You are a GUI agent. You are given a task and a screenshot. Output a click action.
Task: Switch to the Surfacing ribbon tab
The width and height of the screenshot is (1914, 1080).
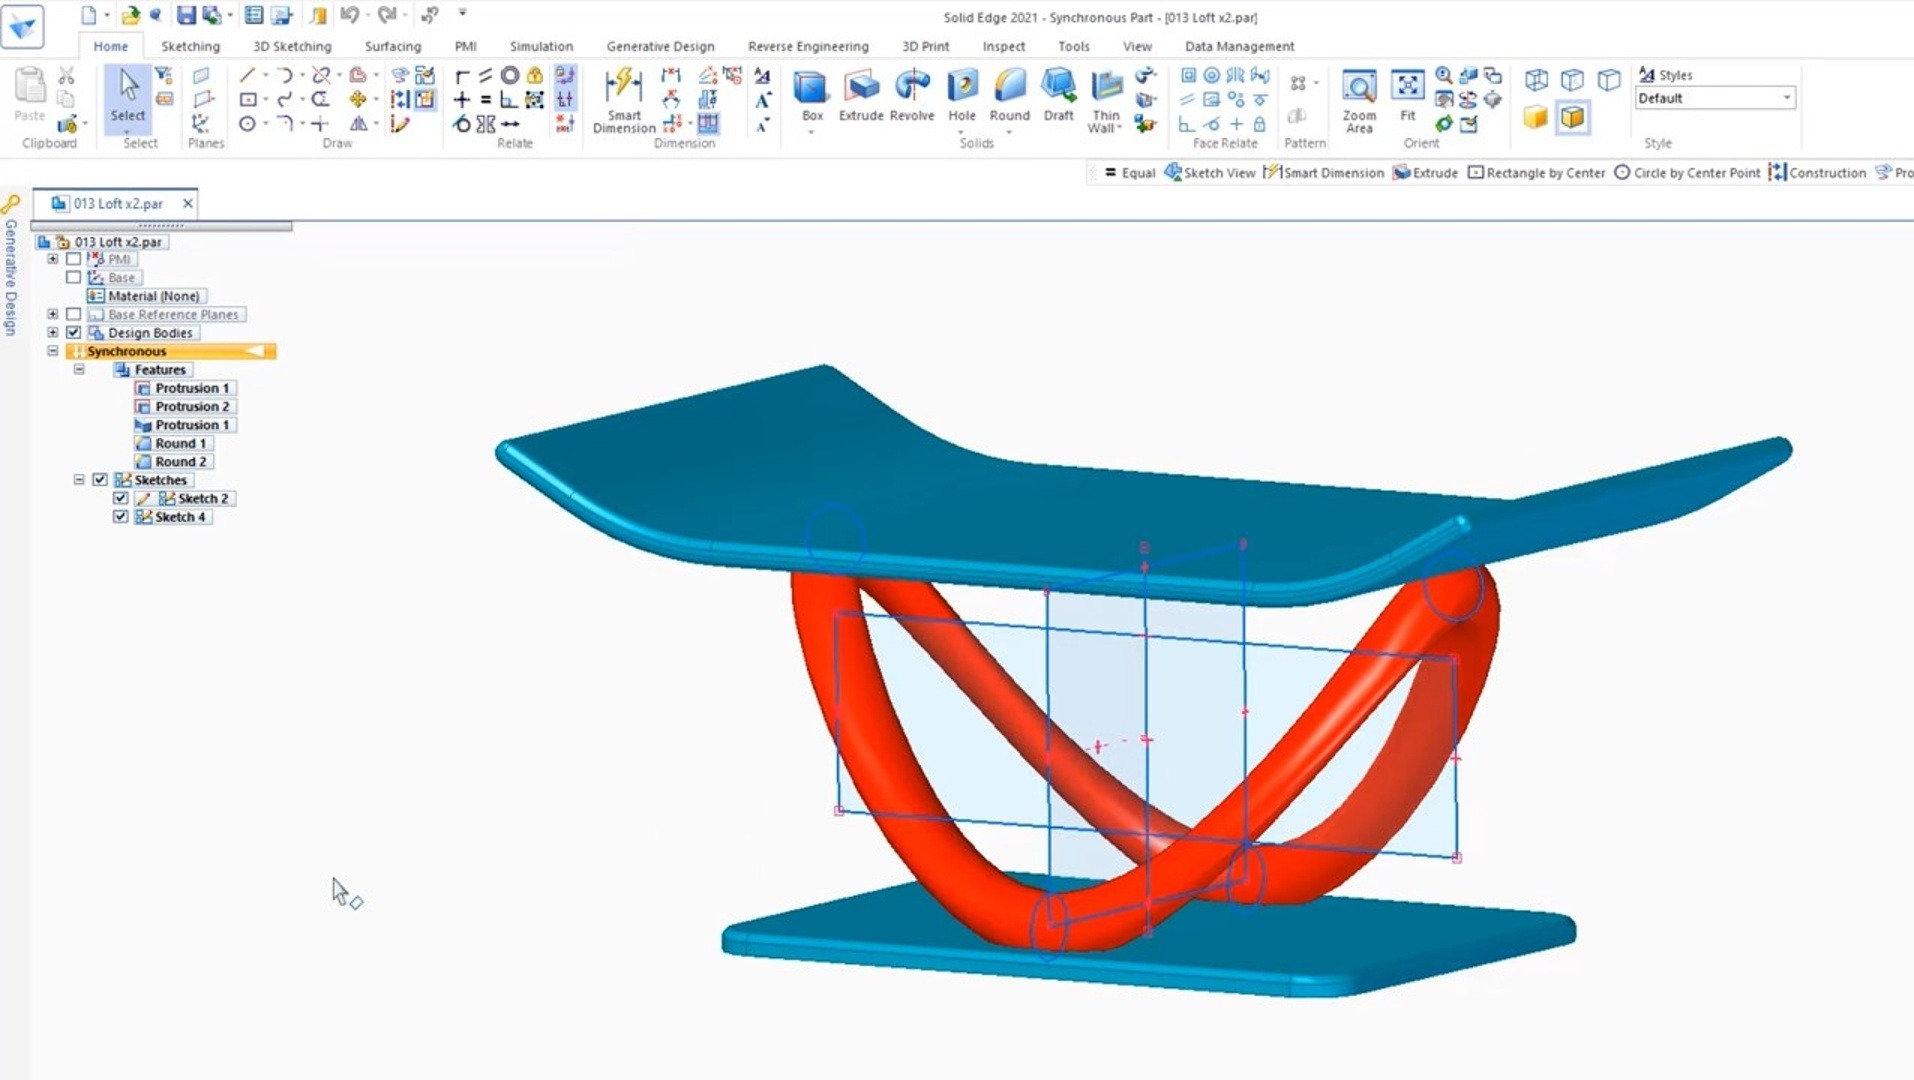click(392, 46)
